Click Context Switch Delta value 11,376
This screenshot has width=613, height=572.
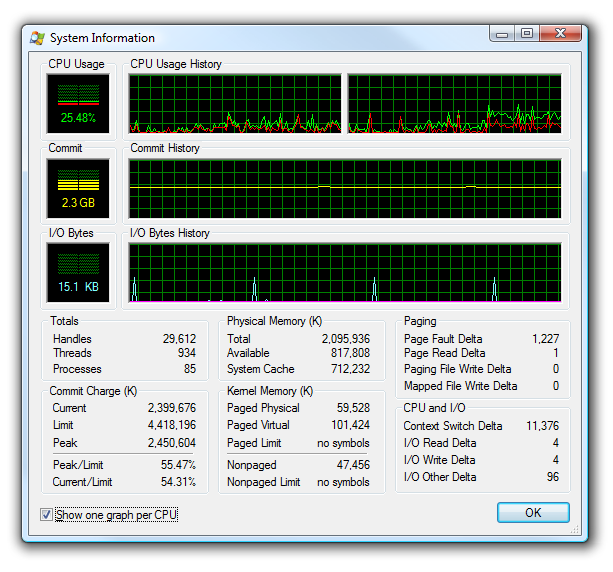543,425
